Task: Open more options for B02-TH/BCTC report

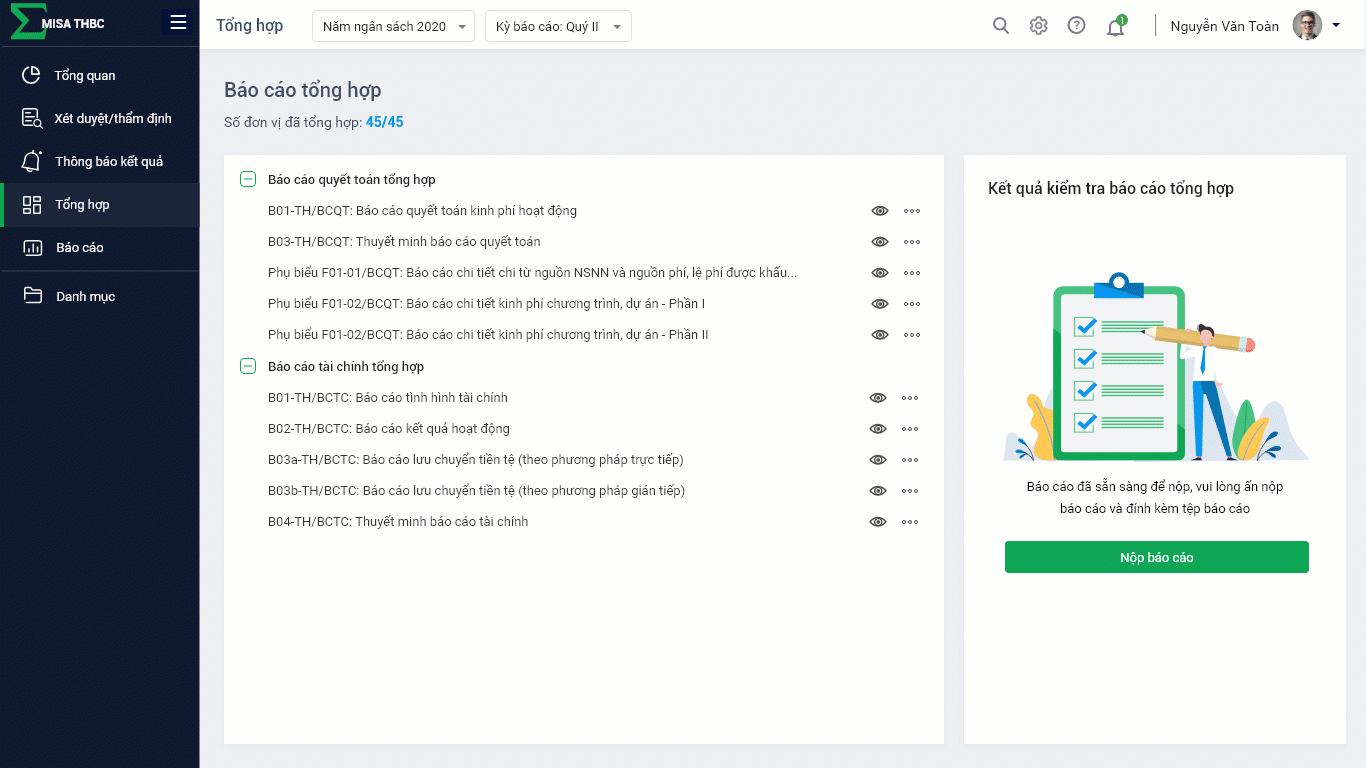Action: click(909, 429)
